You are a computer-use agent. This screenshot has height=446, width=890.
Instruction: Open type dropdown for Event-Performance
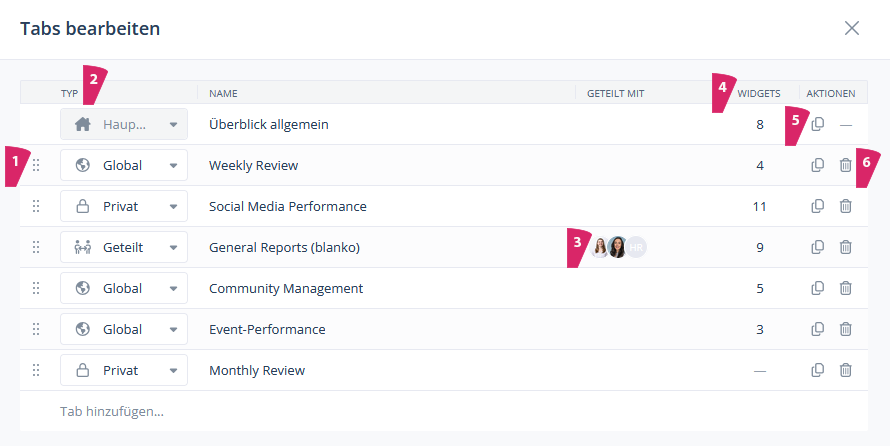pos(124,329)
